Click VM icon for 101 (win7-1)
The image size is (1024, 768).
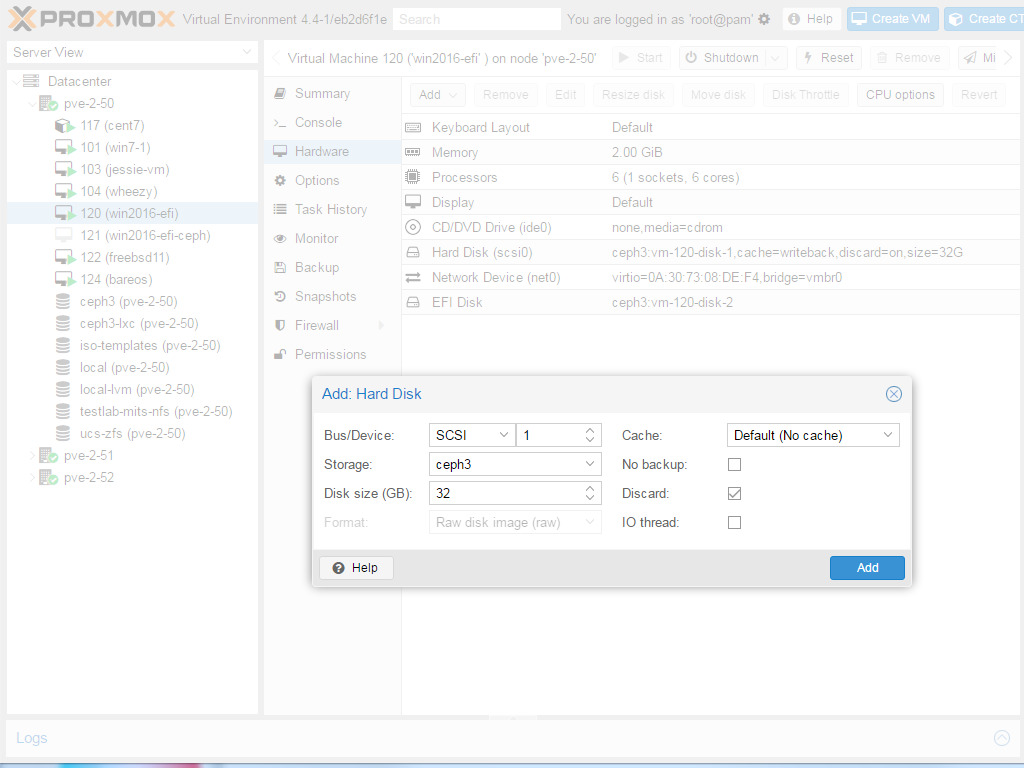[x=65, y=148]
